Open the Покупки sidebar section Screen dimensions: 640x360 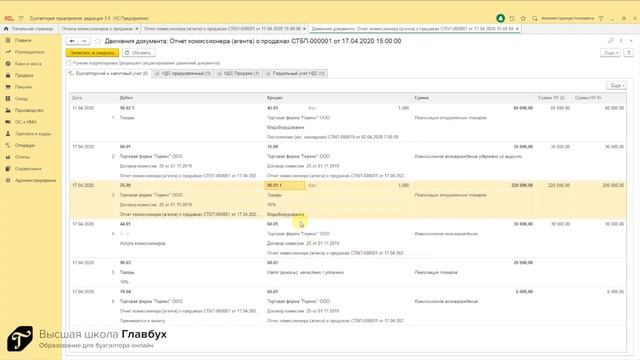23,87
